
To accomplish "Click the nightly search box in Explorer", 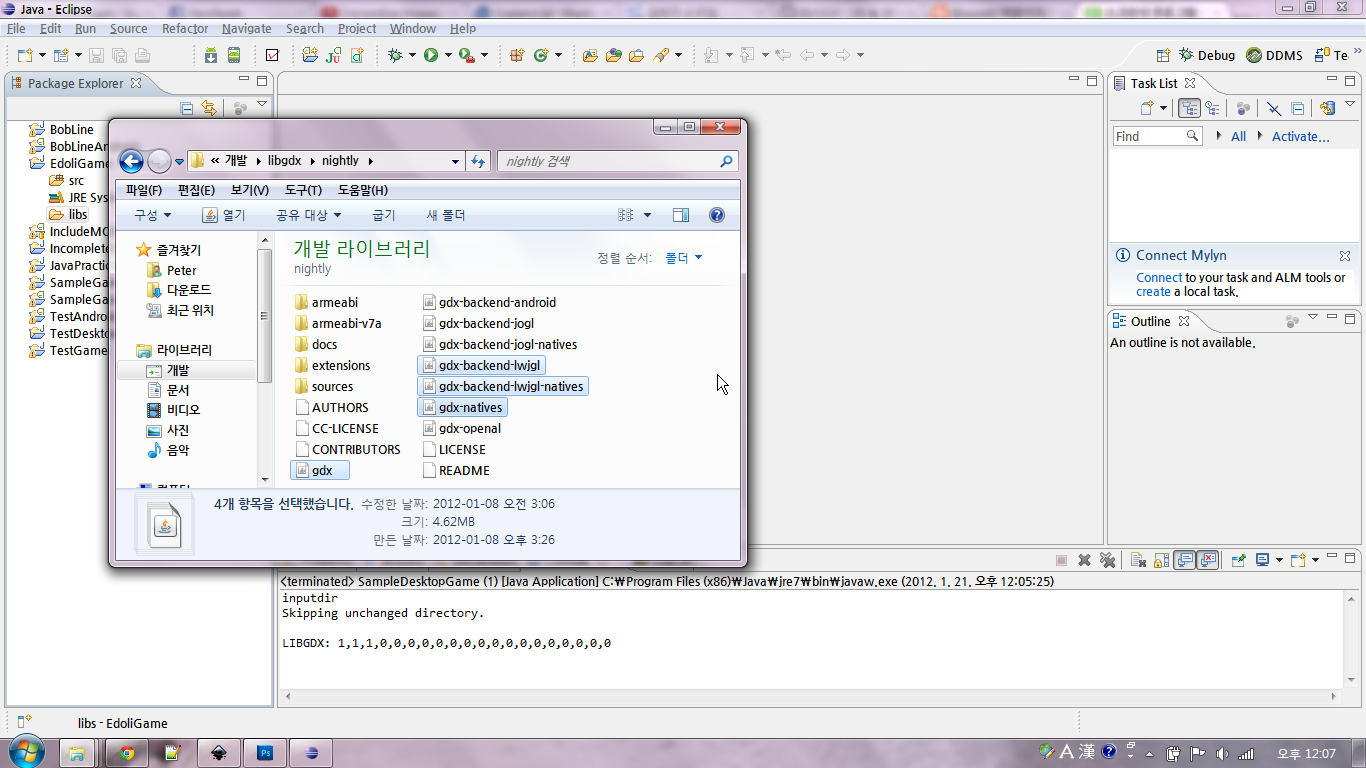I will 618,161.
